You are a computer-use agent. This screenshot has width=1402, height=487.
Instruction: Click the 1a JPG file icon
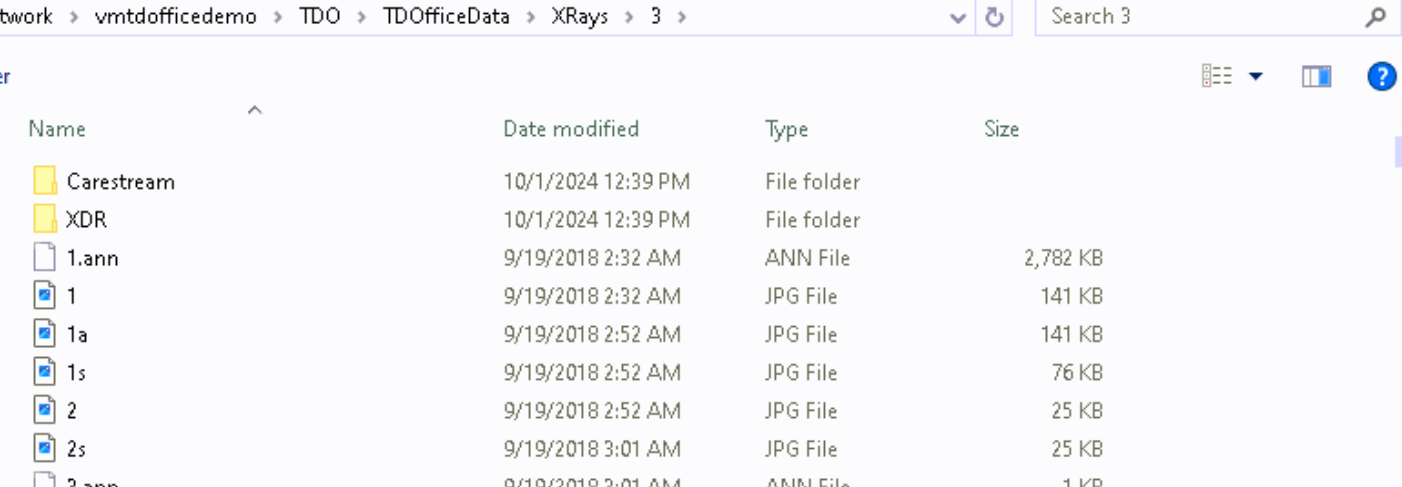tap(45, 334)
